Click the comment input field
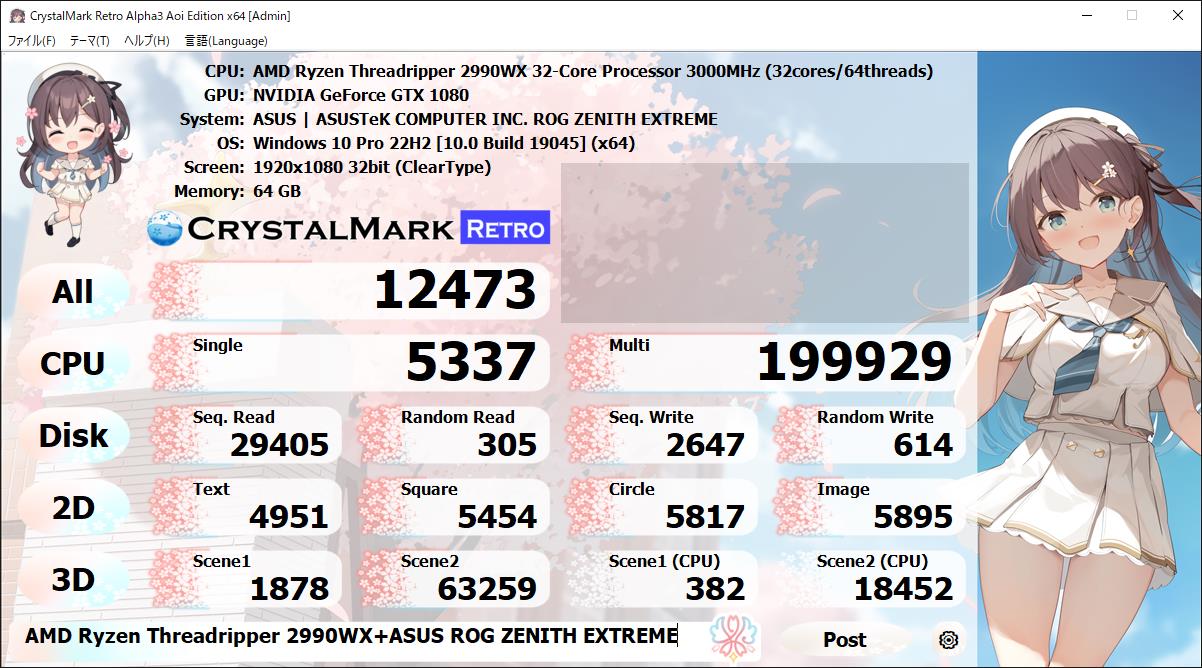1202x668 pixels. coord(360,637)
